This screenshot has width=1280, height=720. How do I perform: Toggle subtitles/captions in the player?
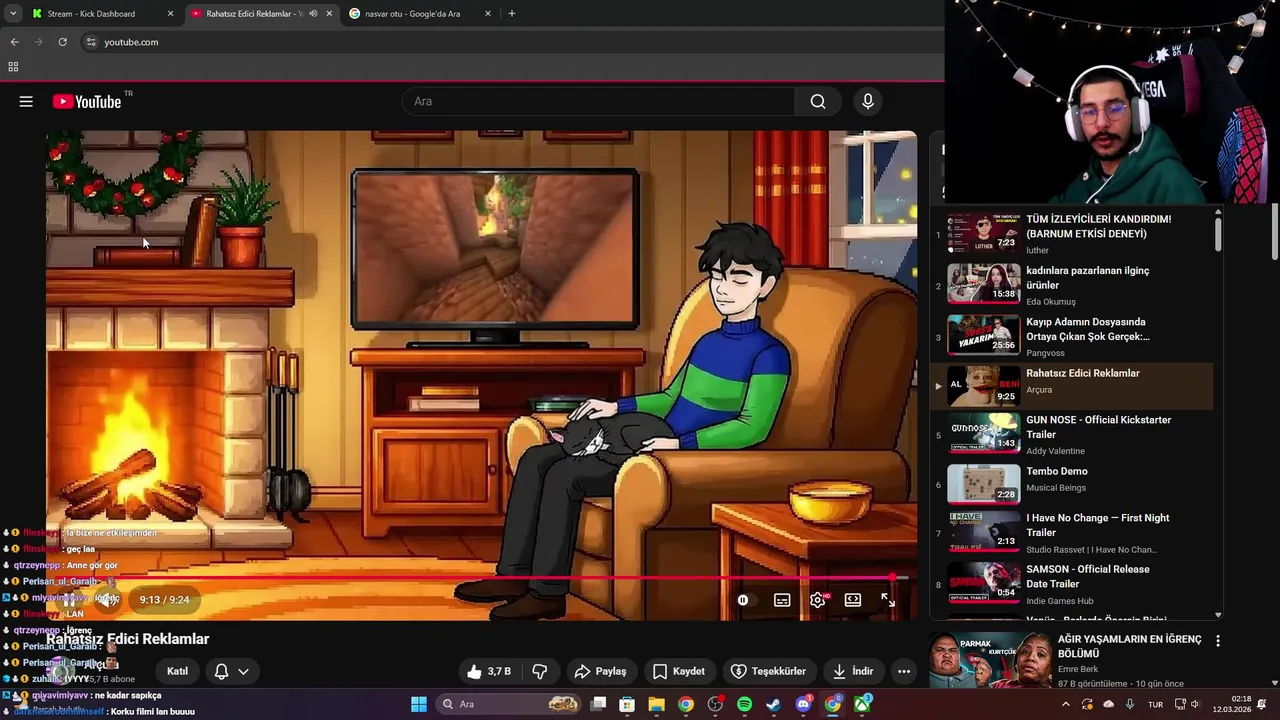[x=782, y=600]
